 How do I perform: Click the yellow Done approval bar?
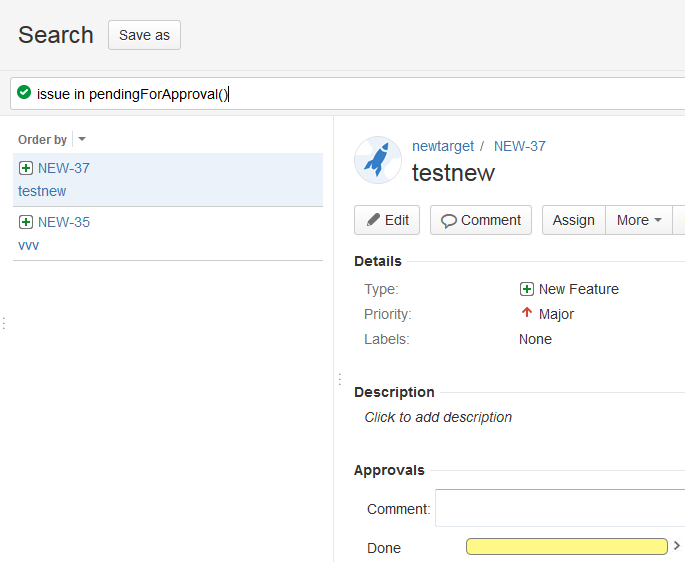coord(566,546)
